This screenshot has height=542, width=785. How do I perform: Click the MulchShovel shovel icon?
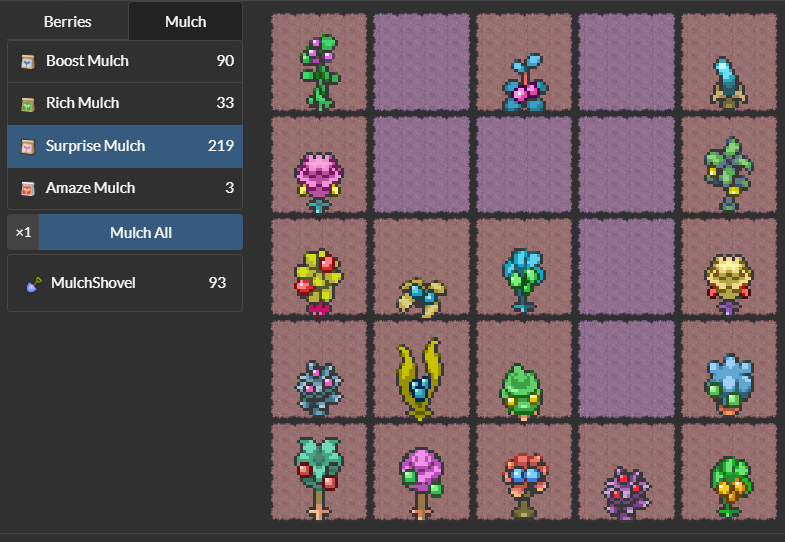click(34, 284)
